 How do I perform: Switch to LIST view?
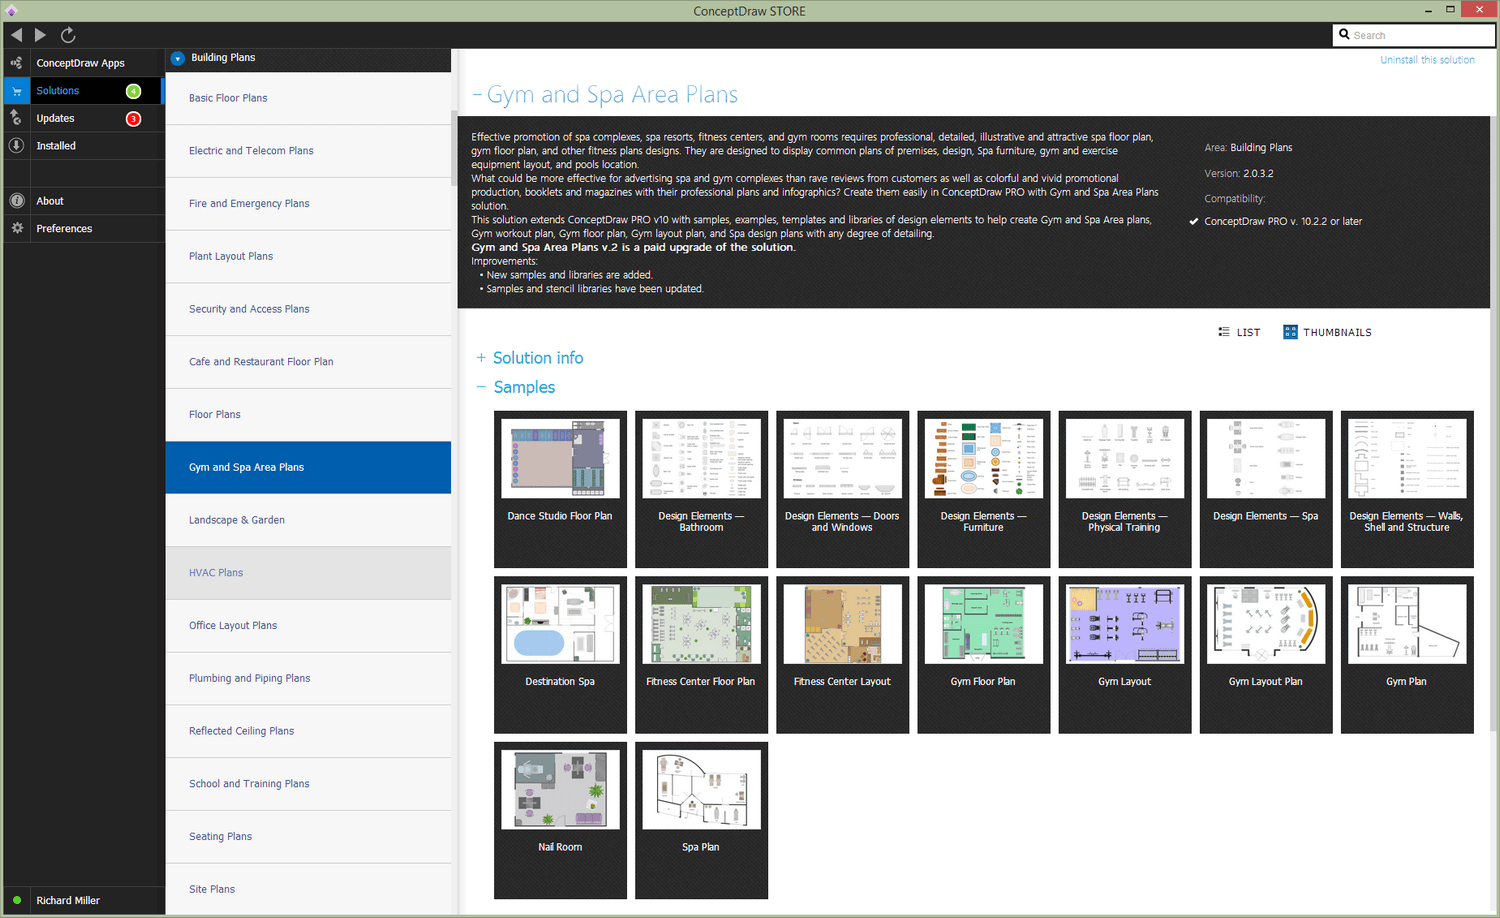click(1239, 332)
